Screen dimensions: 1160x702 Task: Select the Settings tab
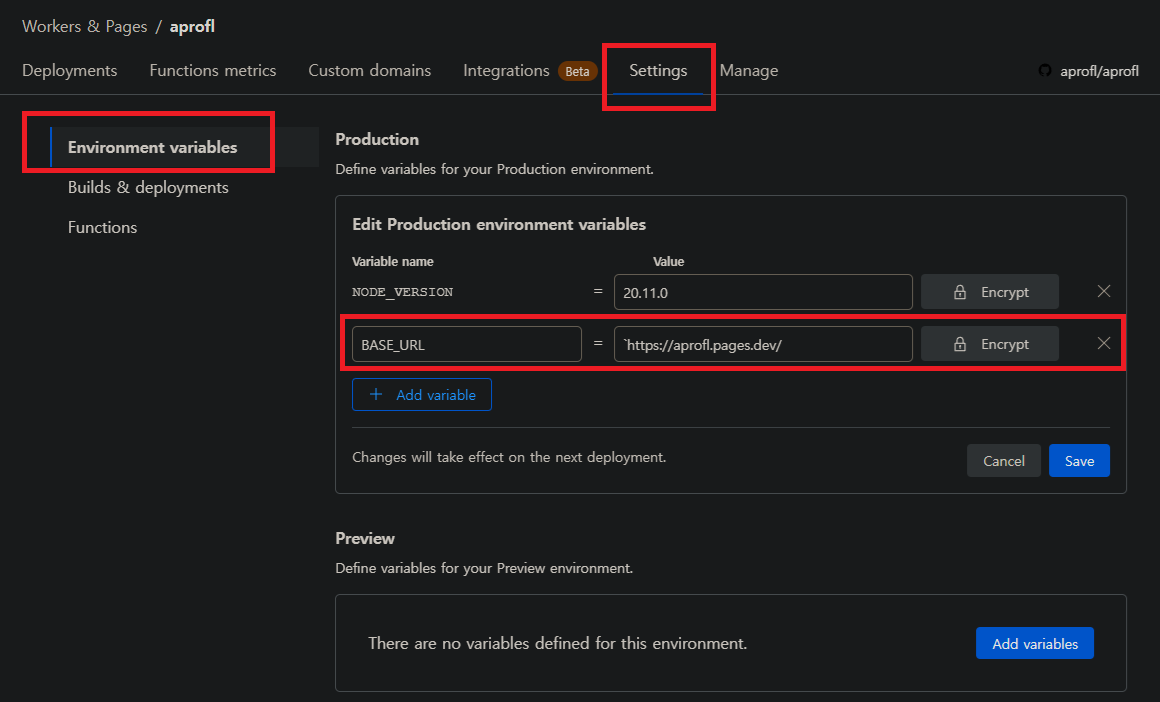tap(658, 70)
